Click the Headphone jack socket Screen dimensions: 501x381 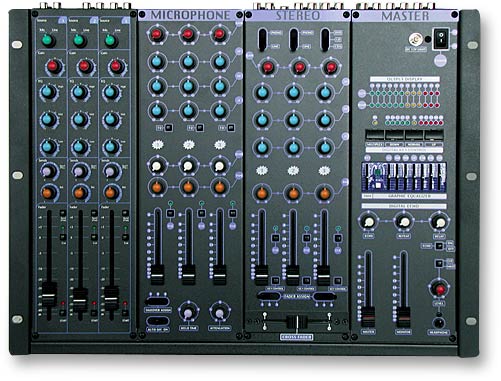click(439, 323)
